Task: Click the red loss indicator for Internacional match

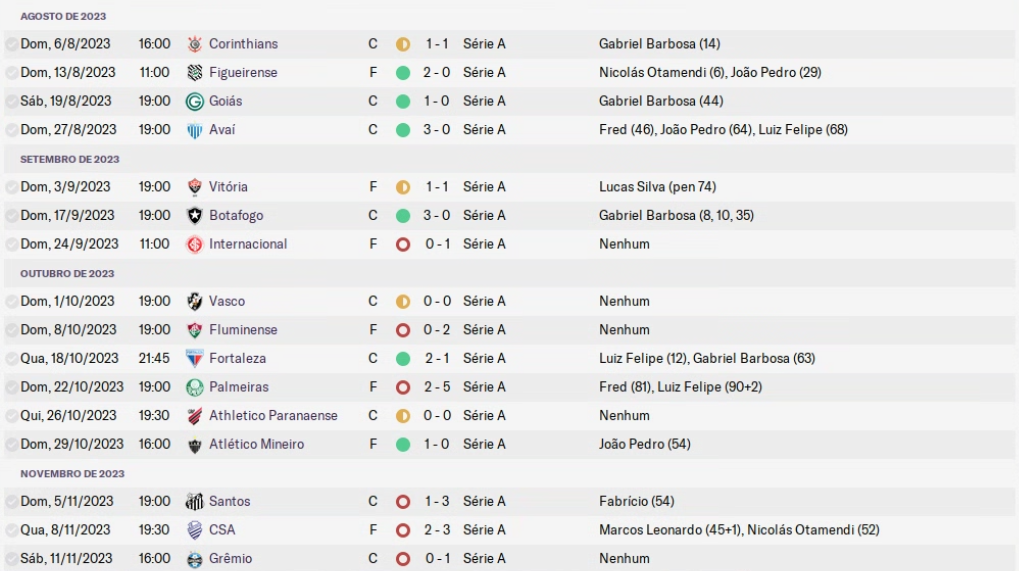Action: click(x=403, y=244)
